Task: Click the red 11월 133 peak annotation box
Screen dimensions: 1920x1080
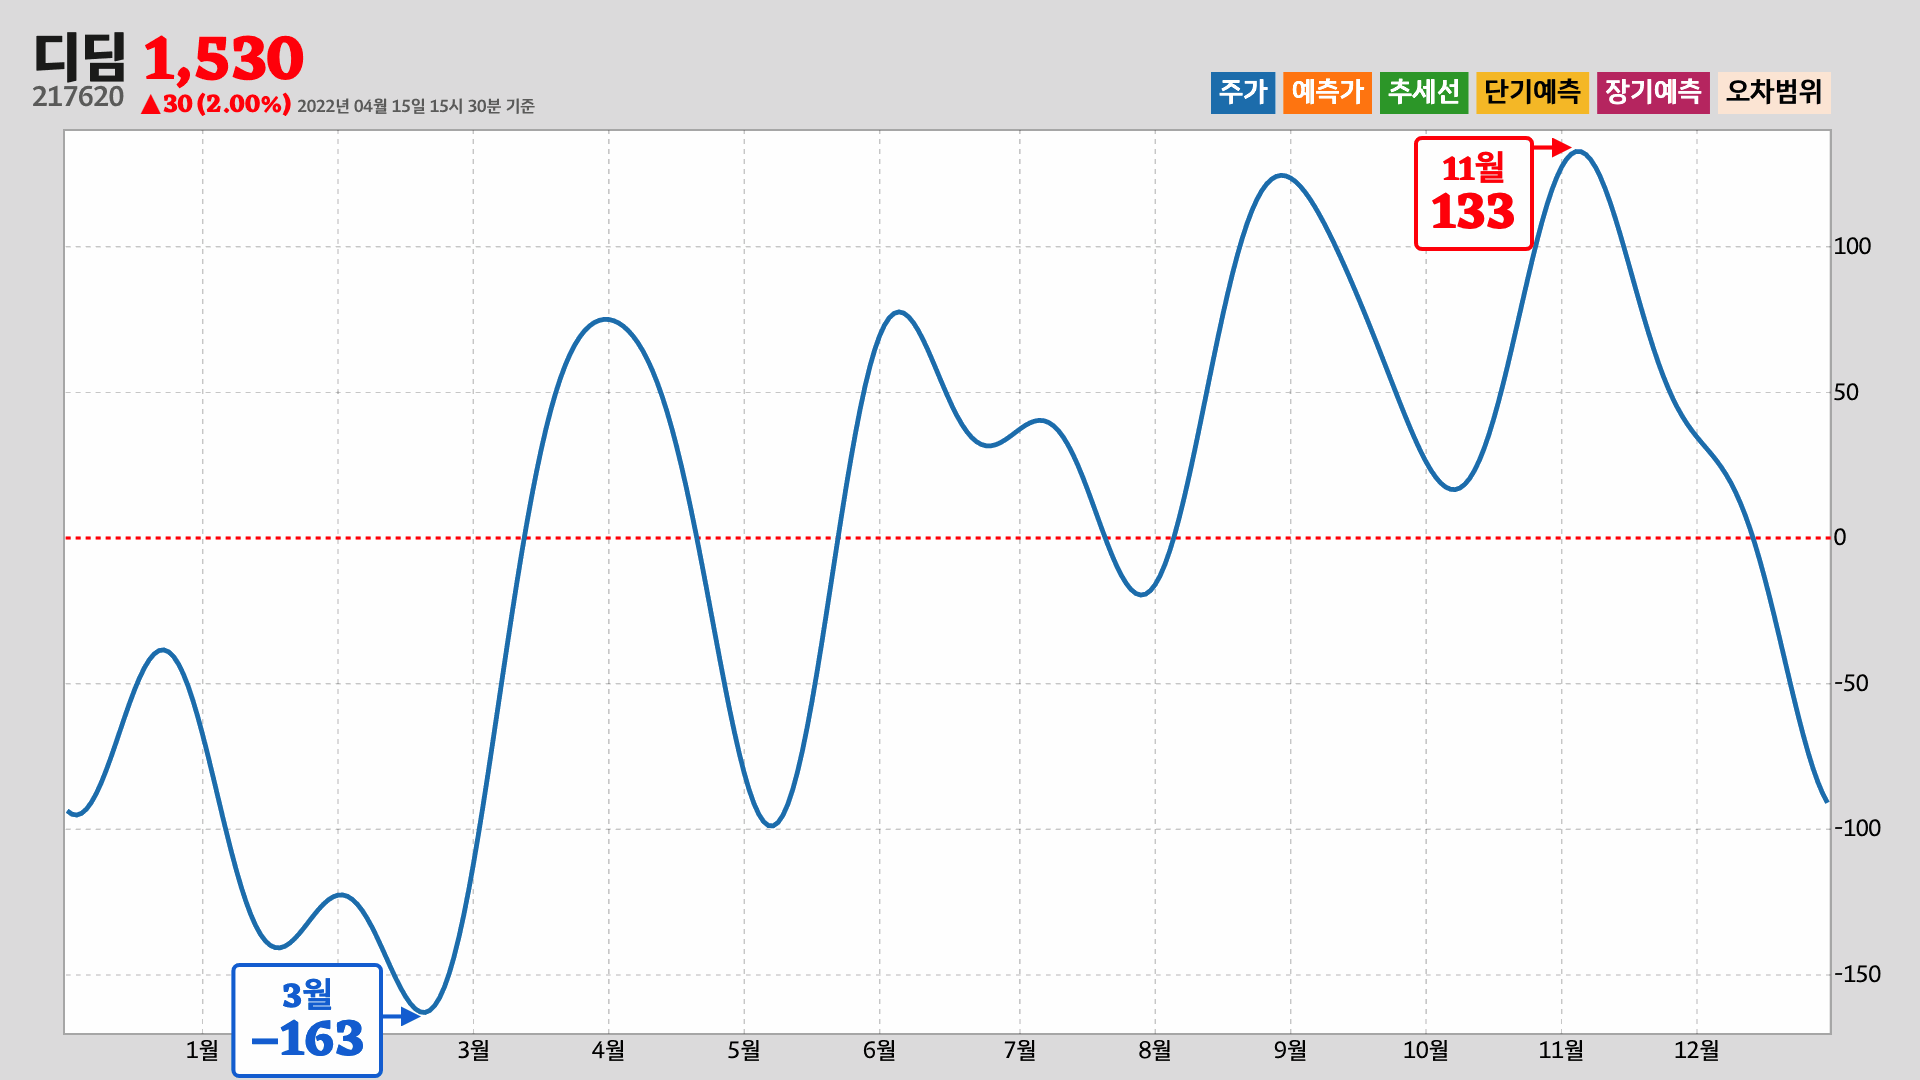Action: pos(1473,193)
